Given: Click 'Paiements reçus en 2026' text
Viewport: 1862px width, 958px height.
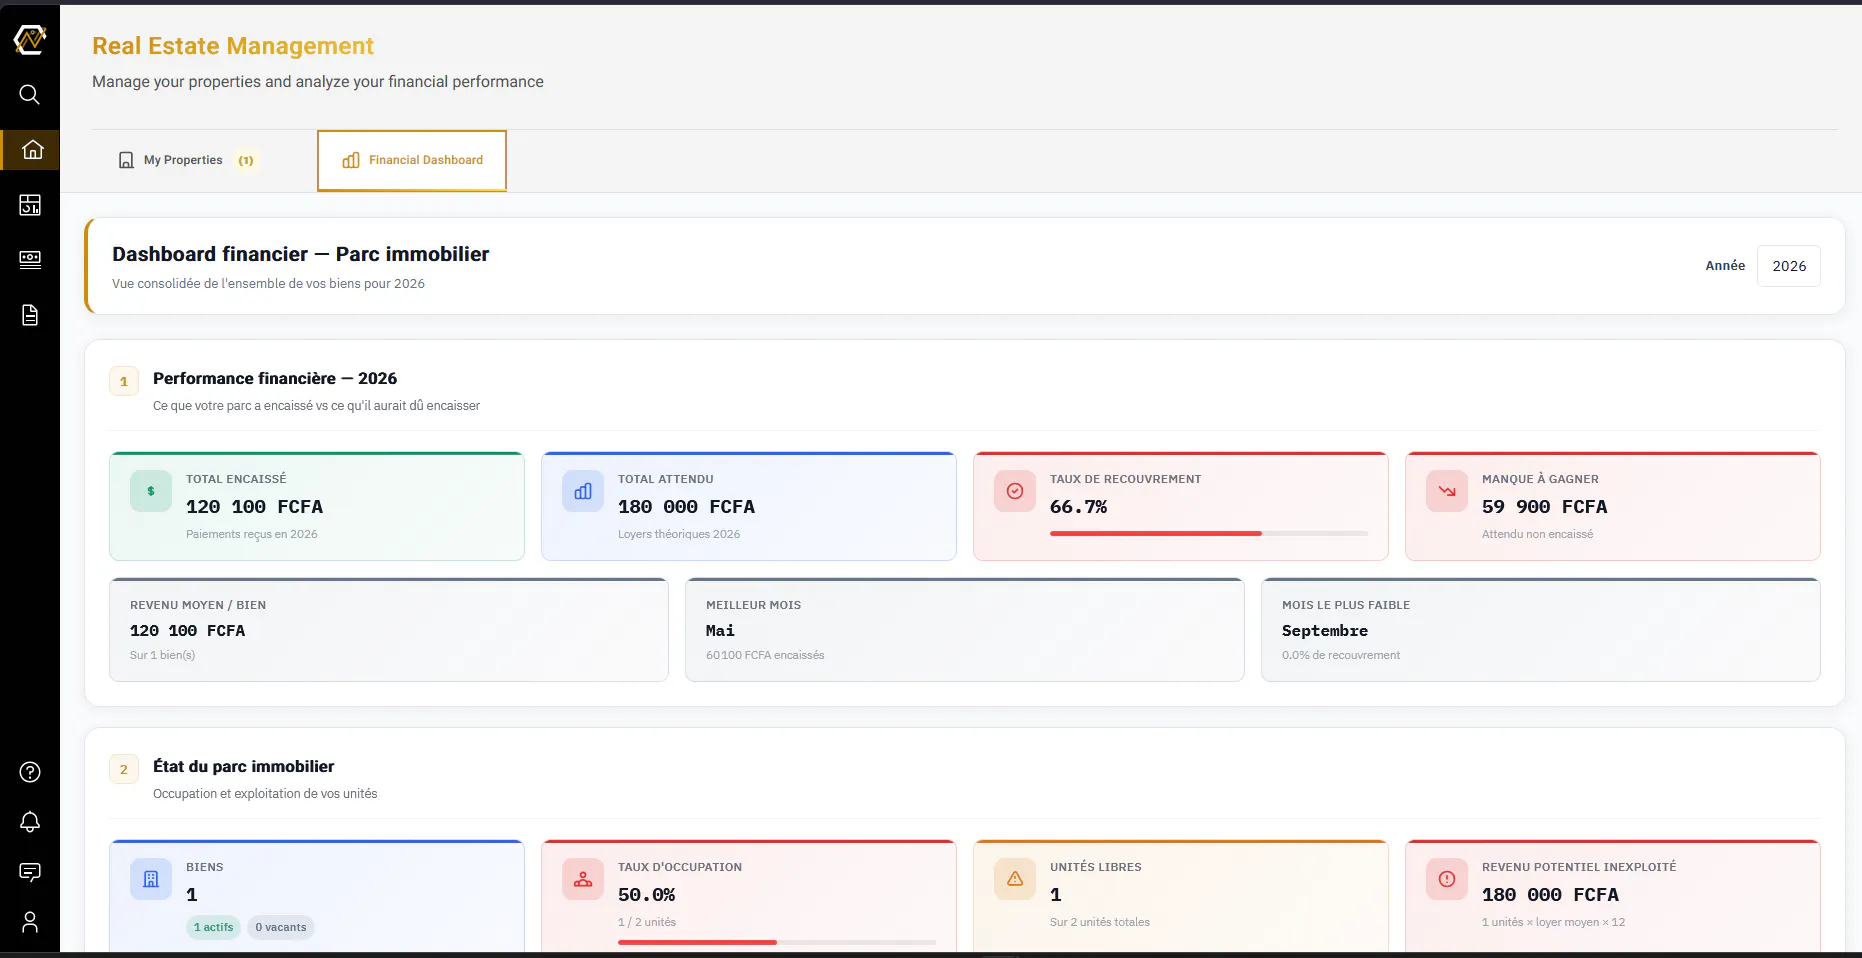Looking at the screenshot, I should pyautogui.click(x=252, y=534).
